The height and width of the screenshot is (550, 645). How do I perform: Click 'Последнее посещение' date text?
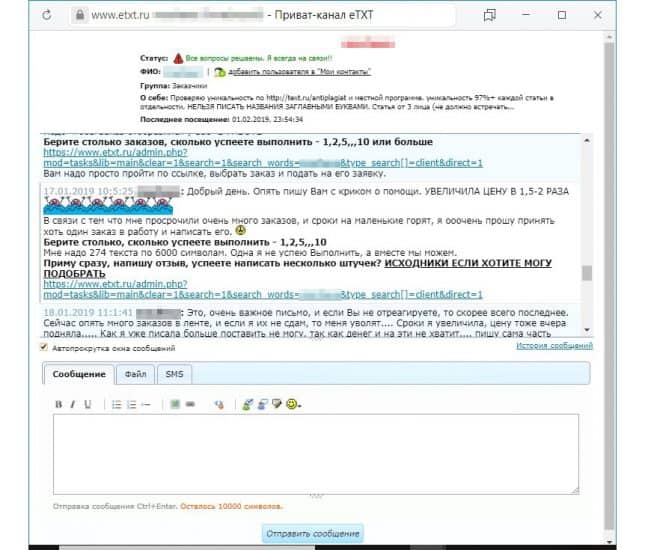222,120
